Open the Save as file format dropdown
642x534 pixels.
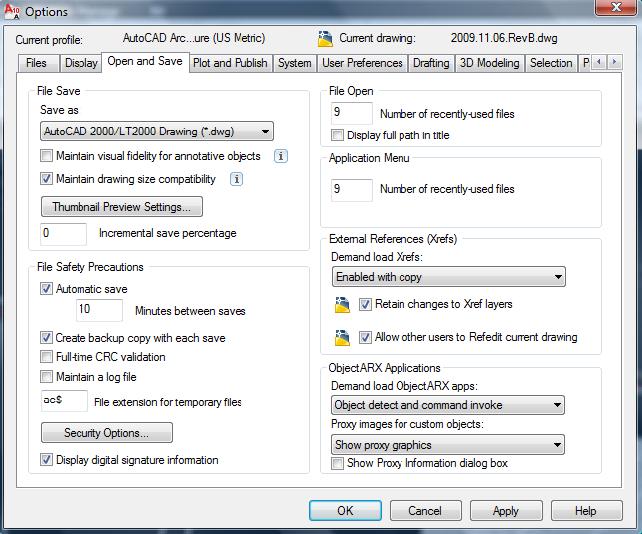tap(157, 131)
